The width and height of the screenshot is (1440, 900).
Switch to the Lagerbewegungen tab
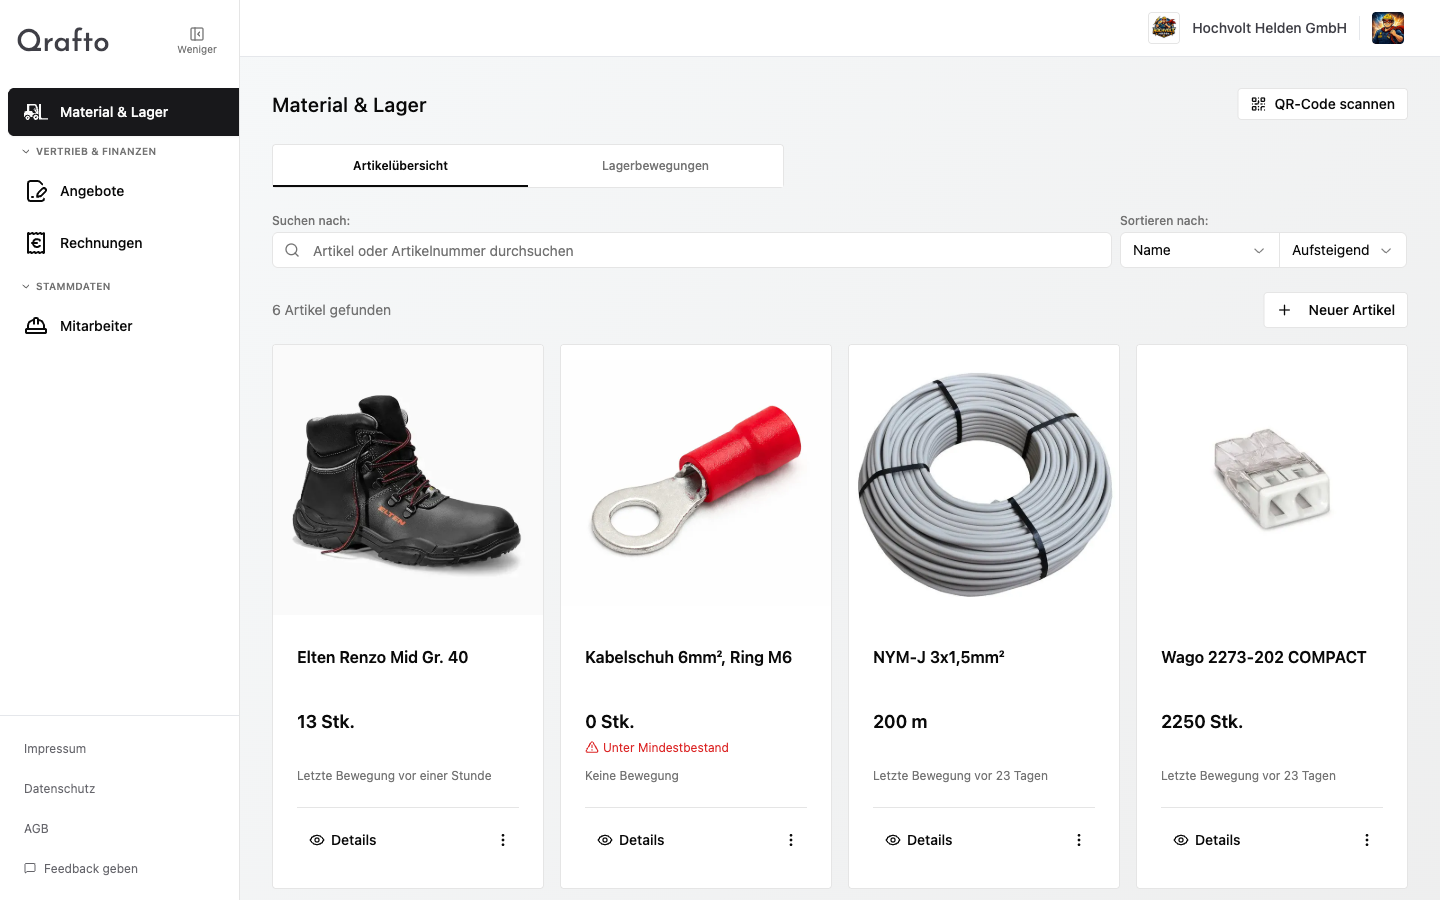click(655, 166)
